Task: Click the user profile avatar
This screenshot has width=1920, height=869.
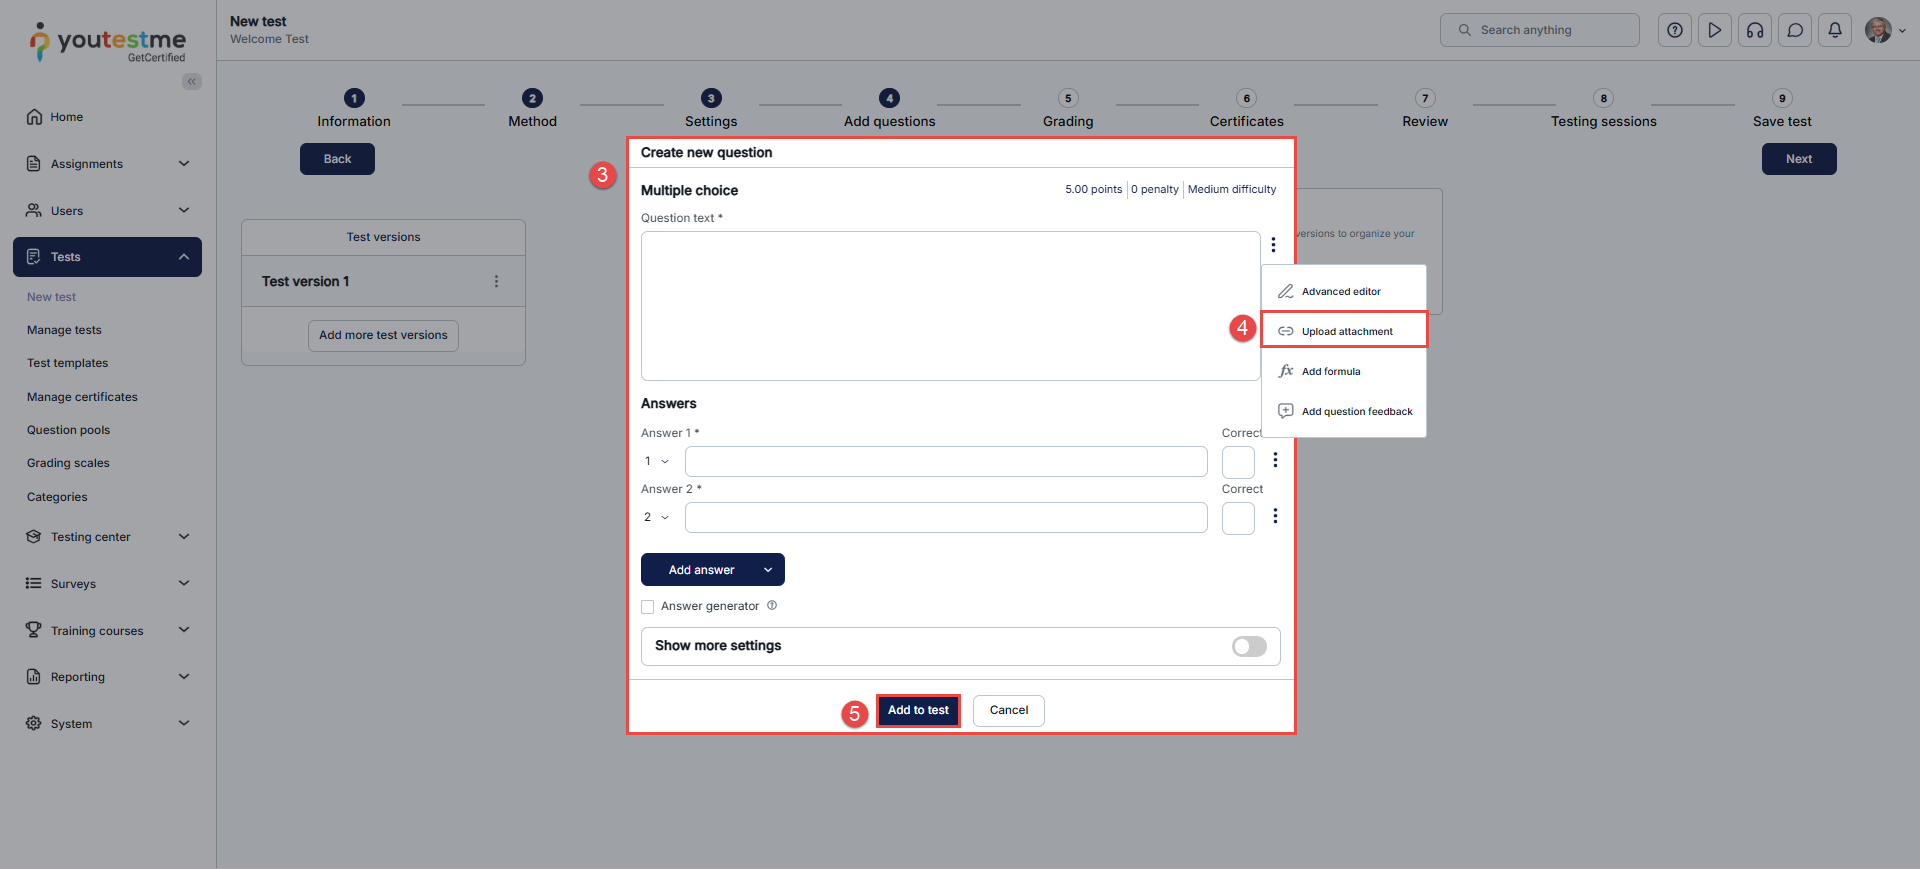Action: 1878,30
